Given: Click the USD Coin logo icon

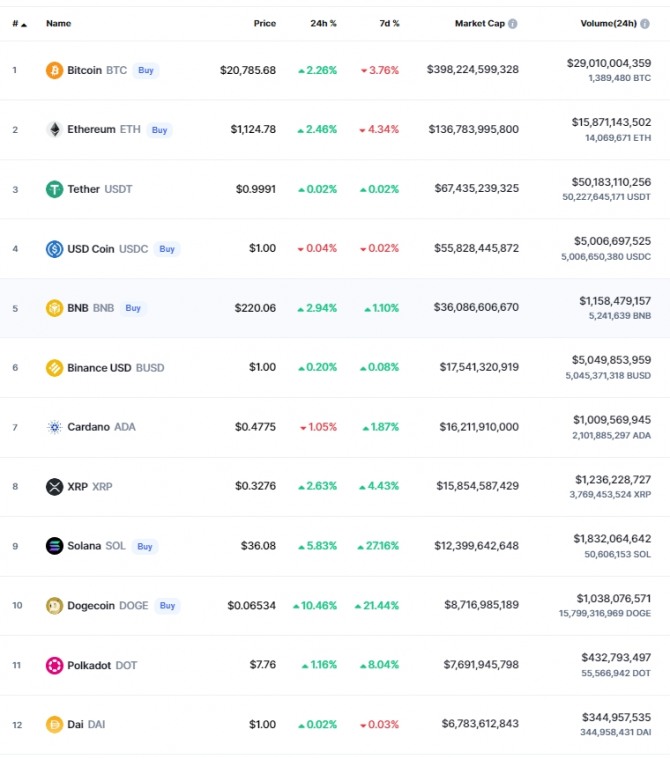Looking at the screenshot, I should (54, 249).
